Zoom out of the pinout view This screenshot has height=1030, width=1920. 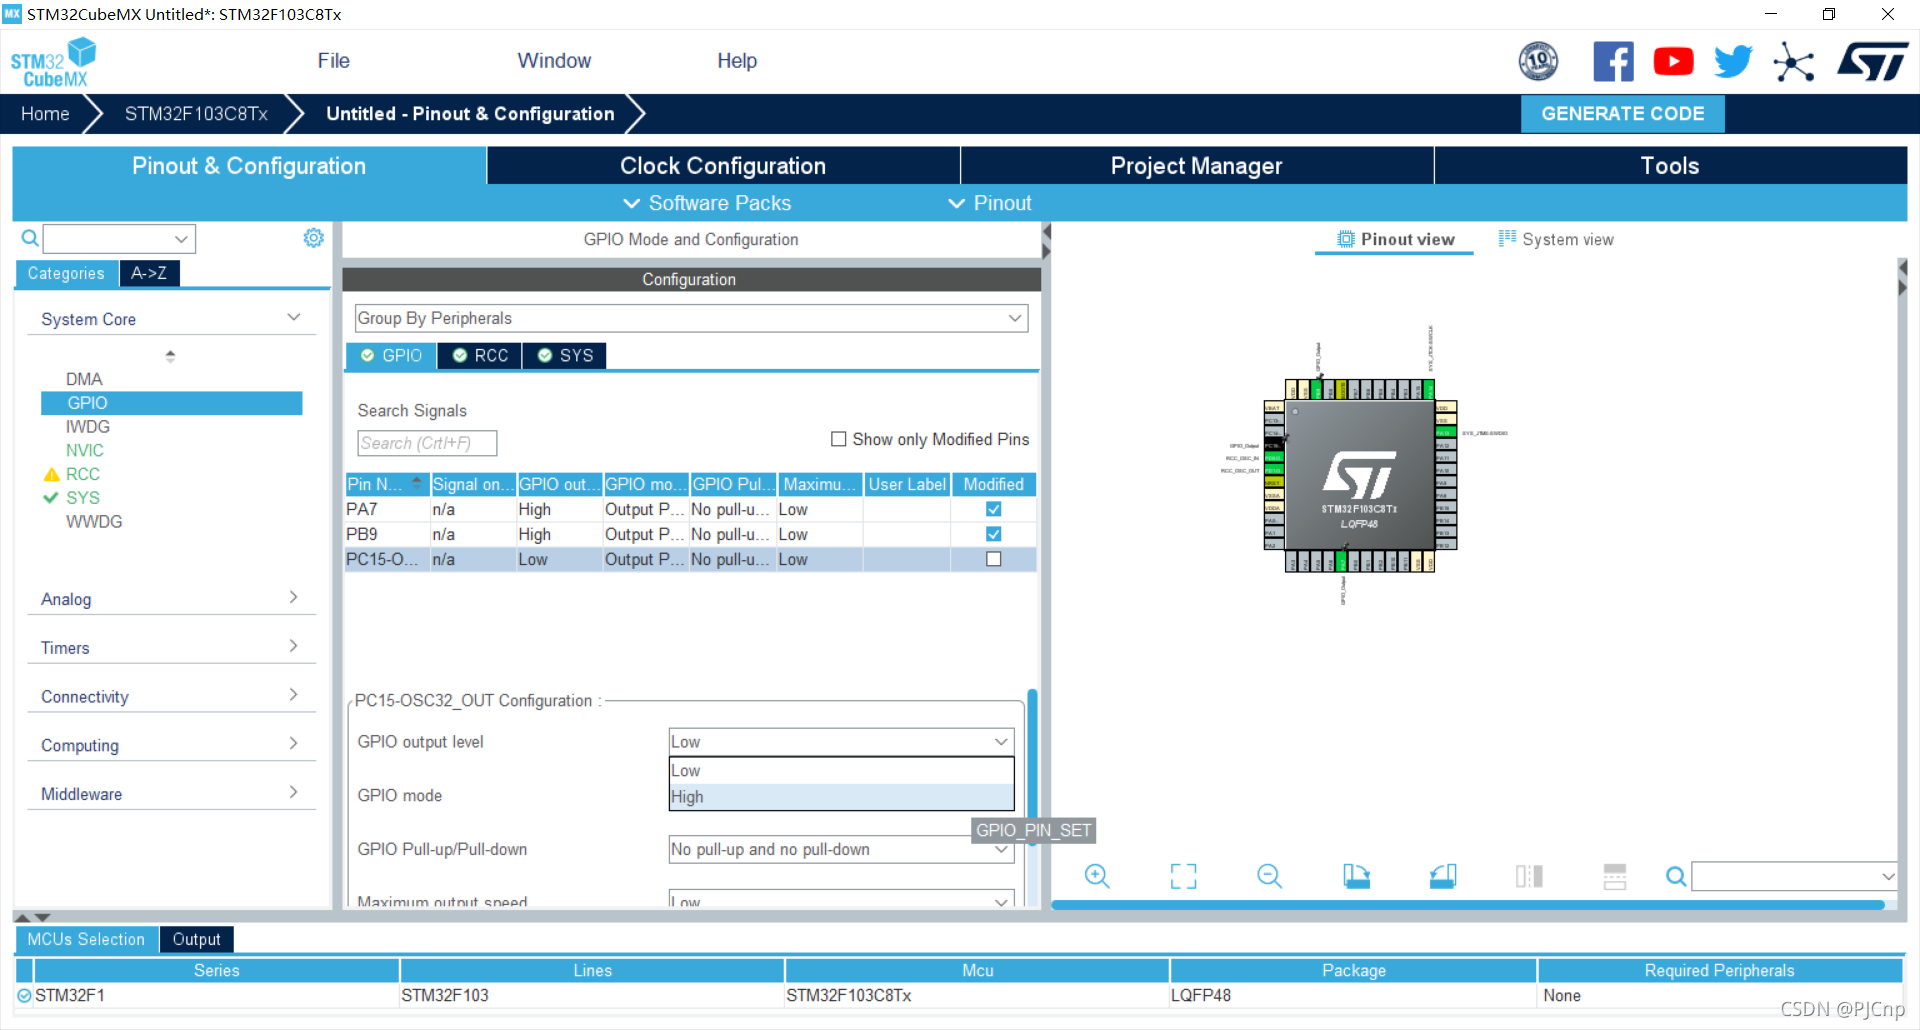click(1270, 876)
